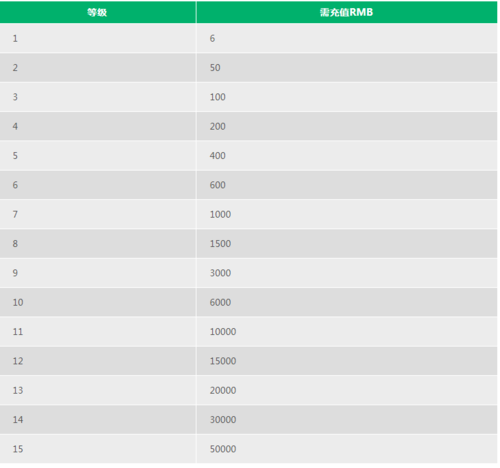Click the 6000 value cell
The height and width of the screenshot is (468, 500).
(x=347, y=302)
